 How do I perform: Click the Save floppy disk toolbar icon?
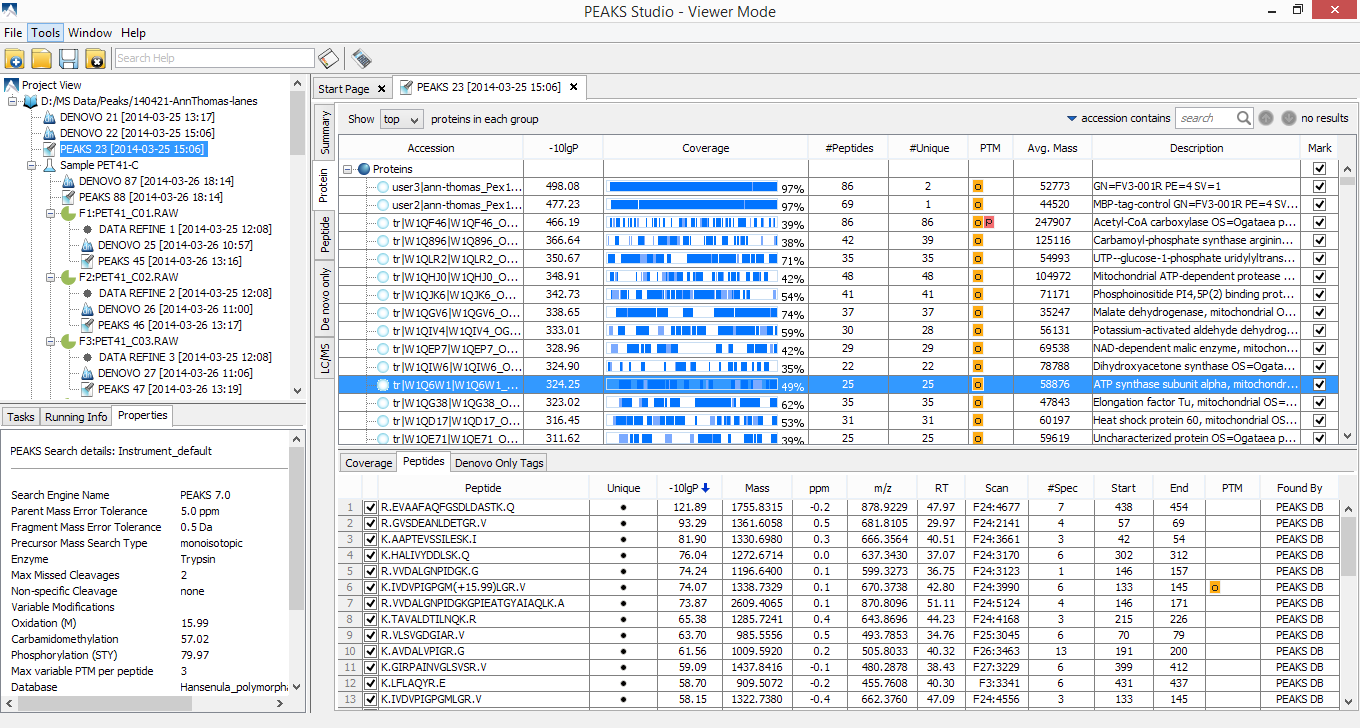(x=68, y=58)
